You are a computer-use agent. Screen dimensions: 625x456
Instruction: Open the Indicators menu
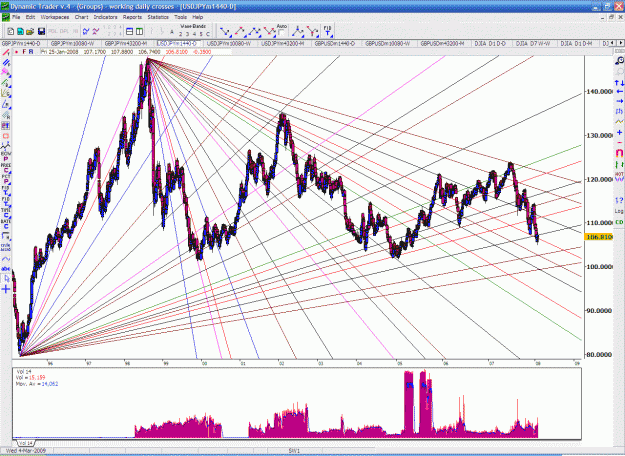coord(105,17)
